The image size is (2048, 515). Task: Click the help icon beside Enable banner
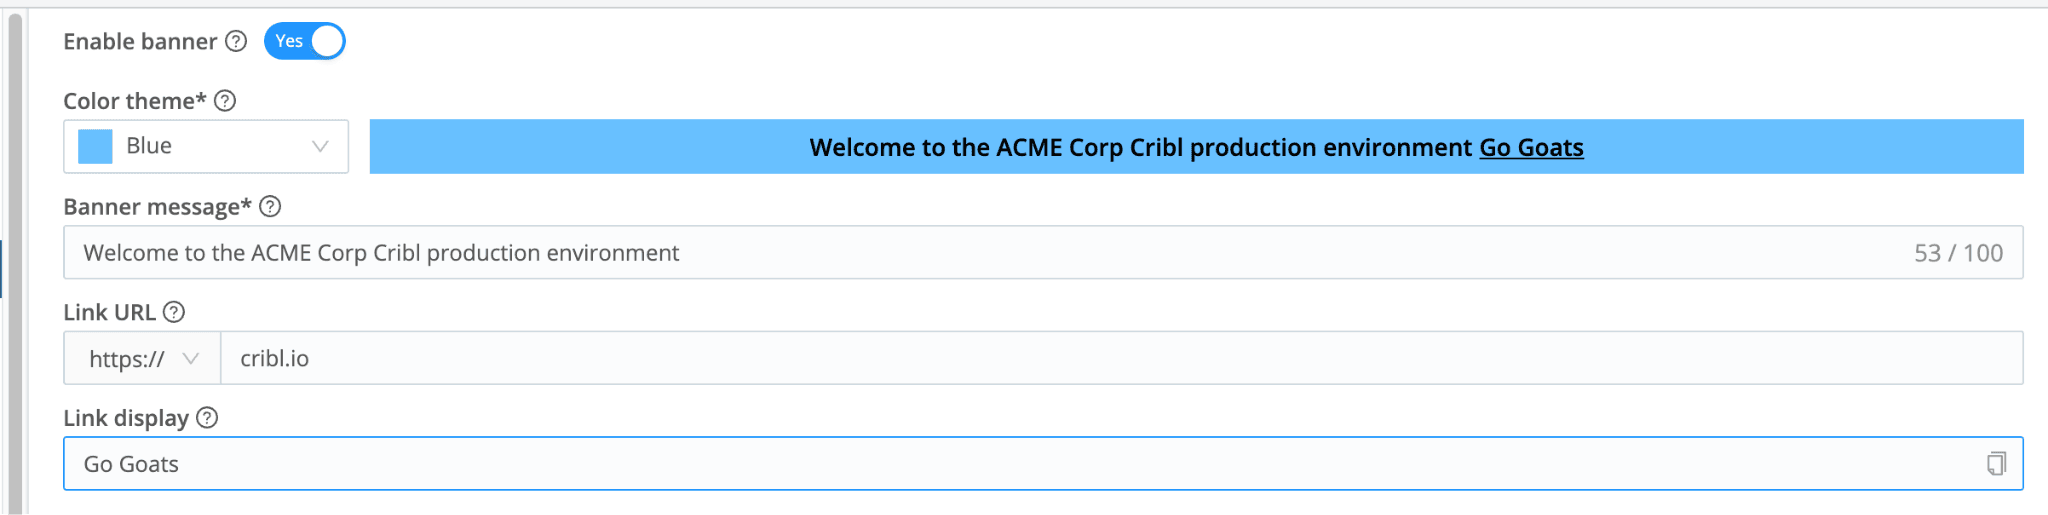[x=236, y=41]
